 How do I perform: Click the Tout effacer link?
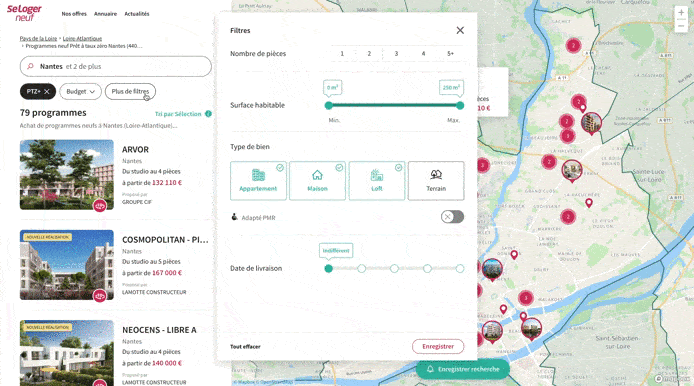click(245, 347)
